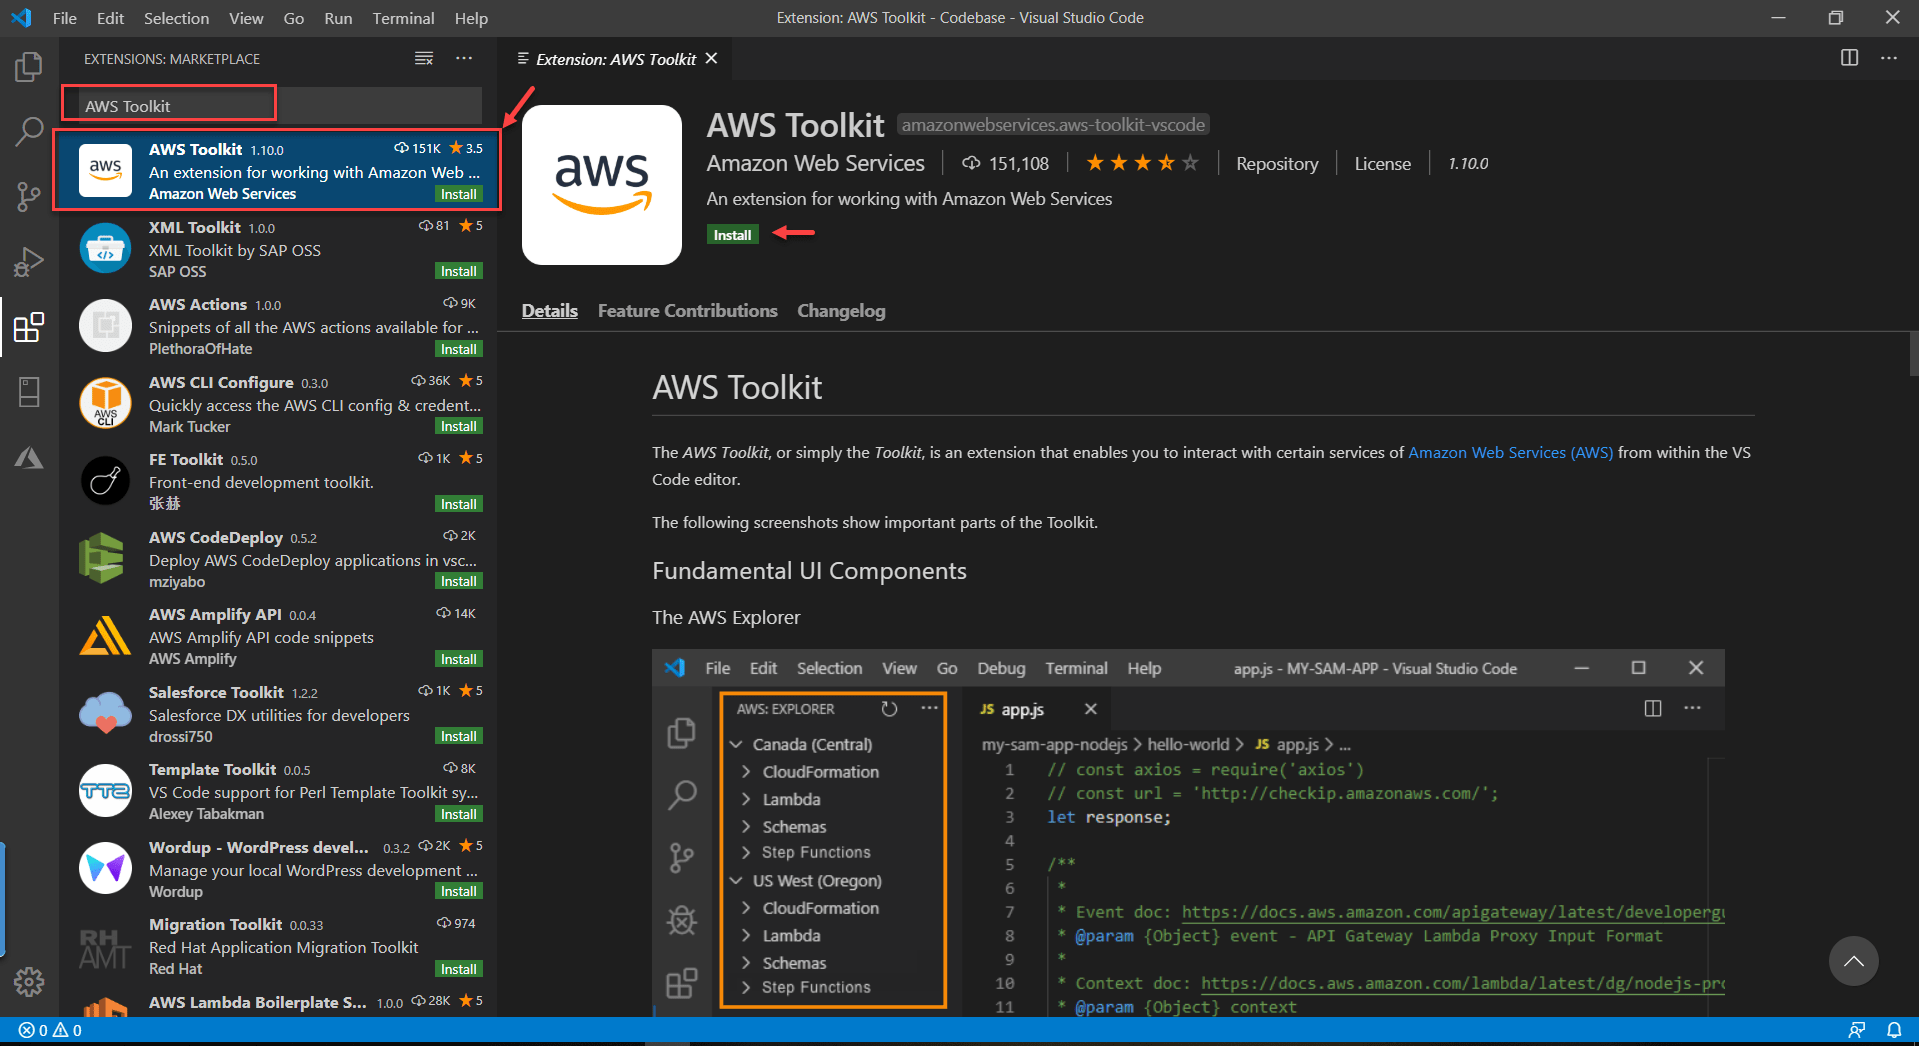Screen dimensions: 1919x1046
Task: Open the Manage settings gear icon
Action: pos(29,982)
